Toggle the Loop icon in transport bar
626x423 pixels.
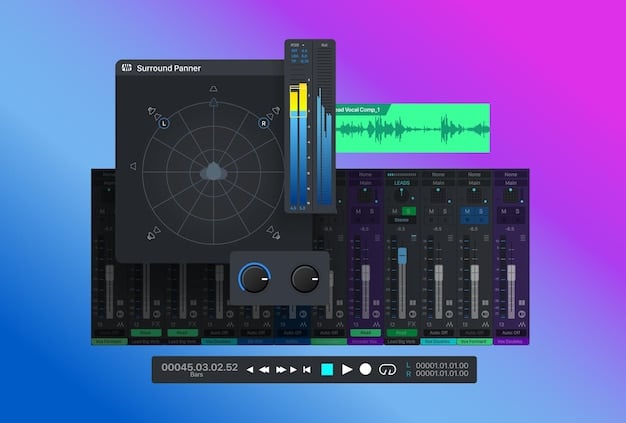(x=387, y=369)
